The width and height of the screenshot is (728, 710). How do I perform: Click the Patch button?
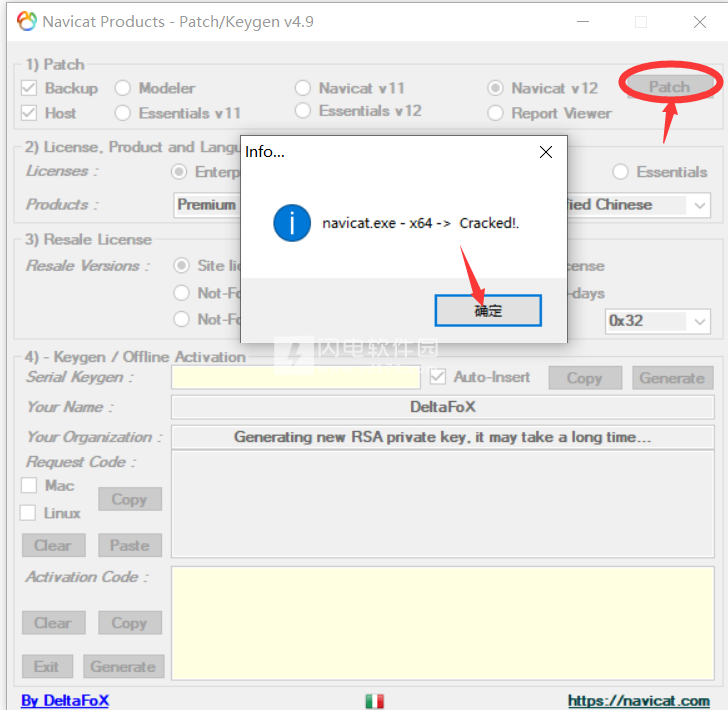click(x=669, y=86)
